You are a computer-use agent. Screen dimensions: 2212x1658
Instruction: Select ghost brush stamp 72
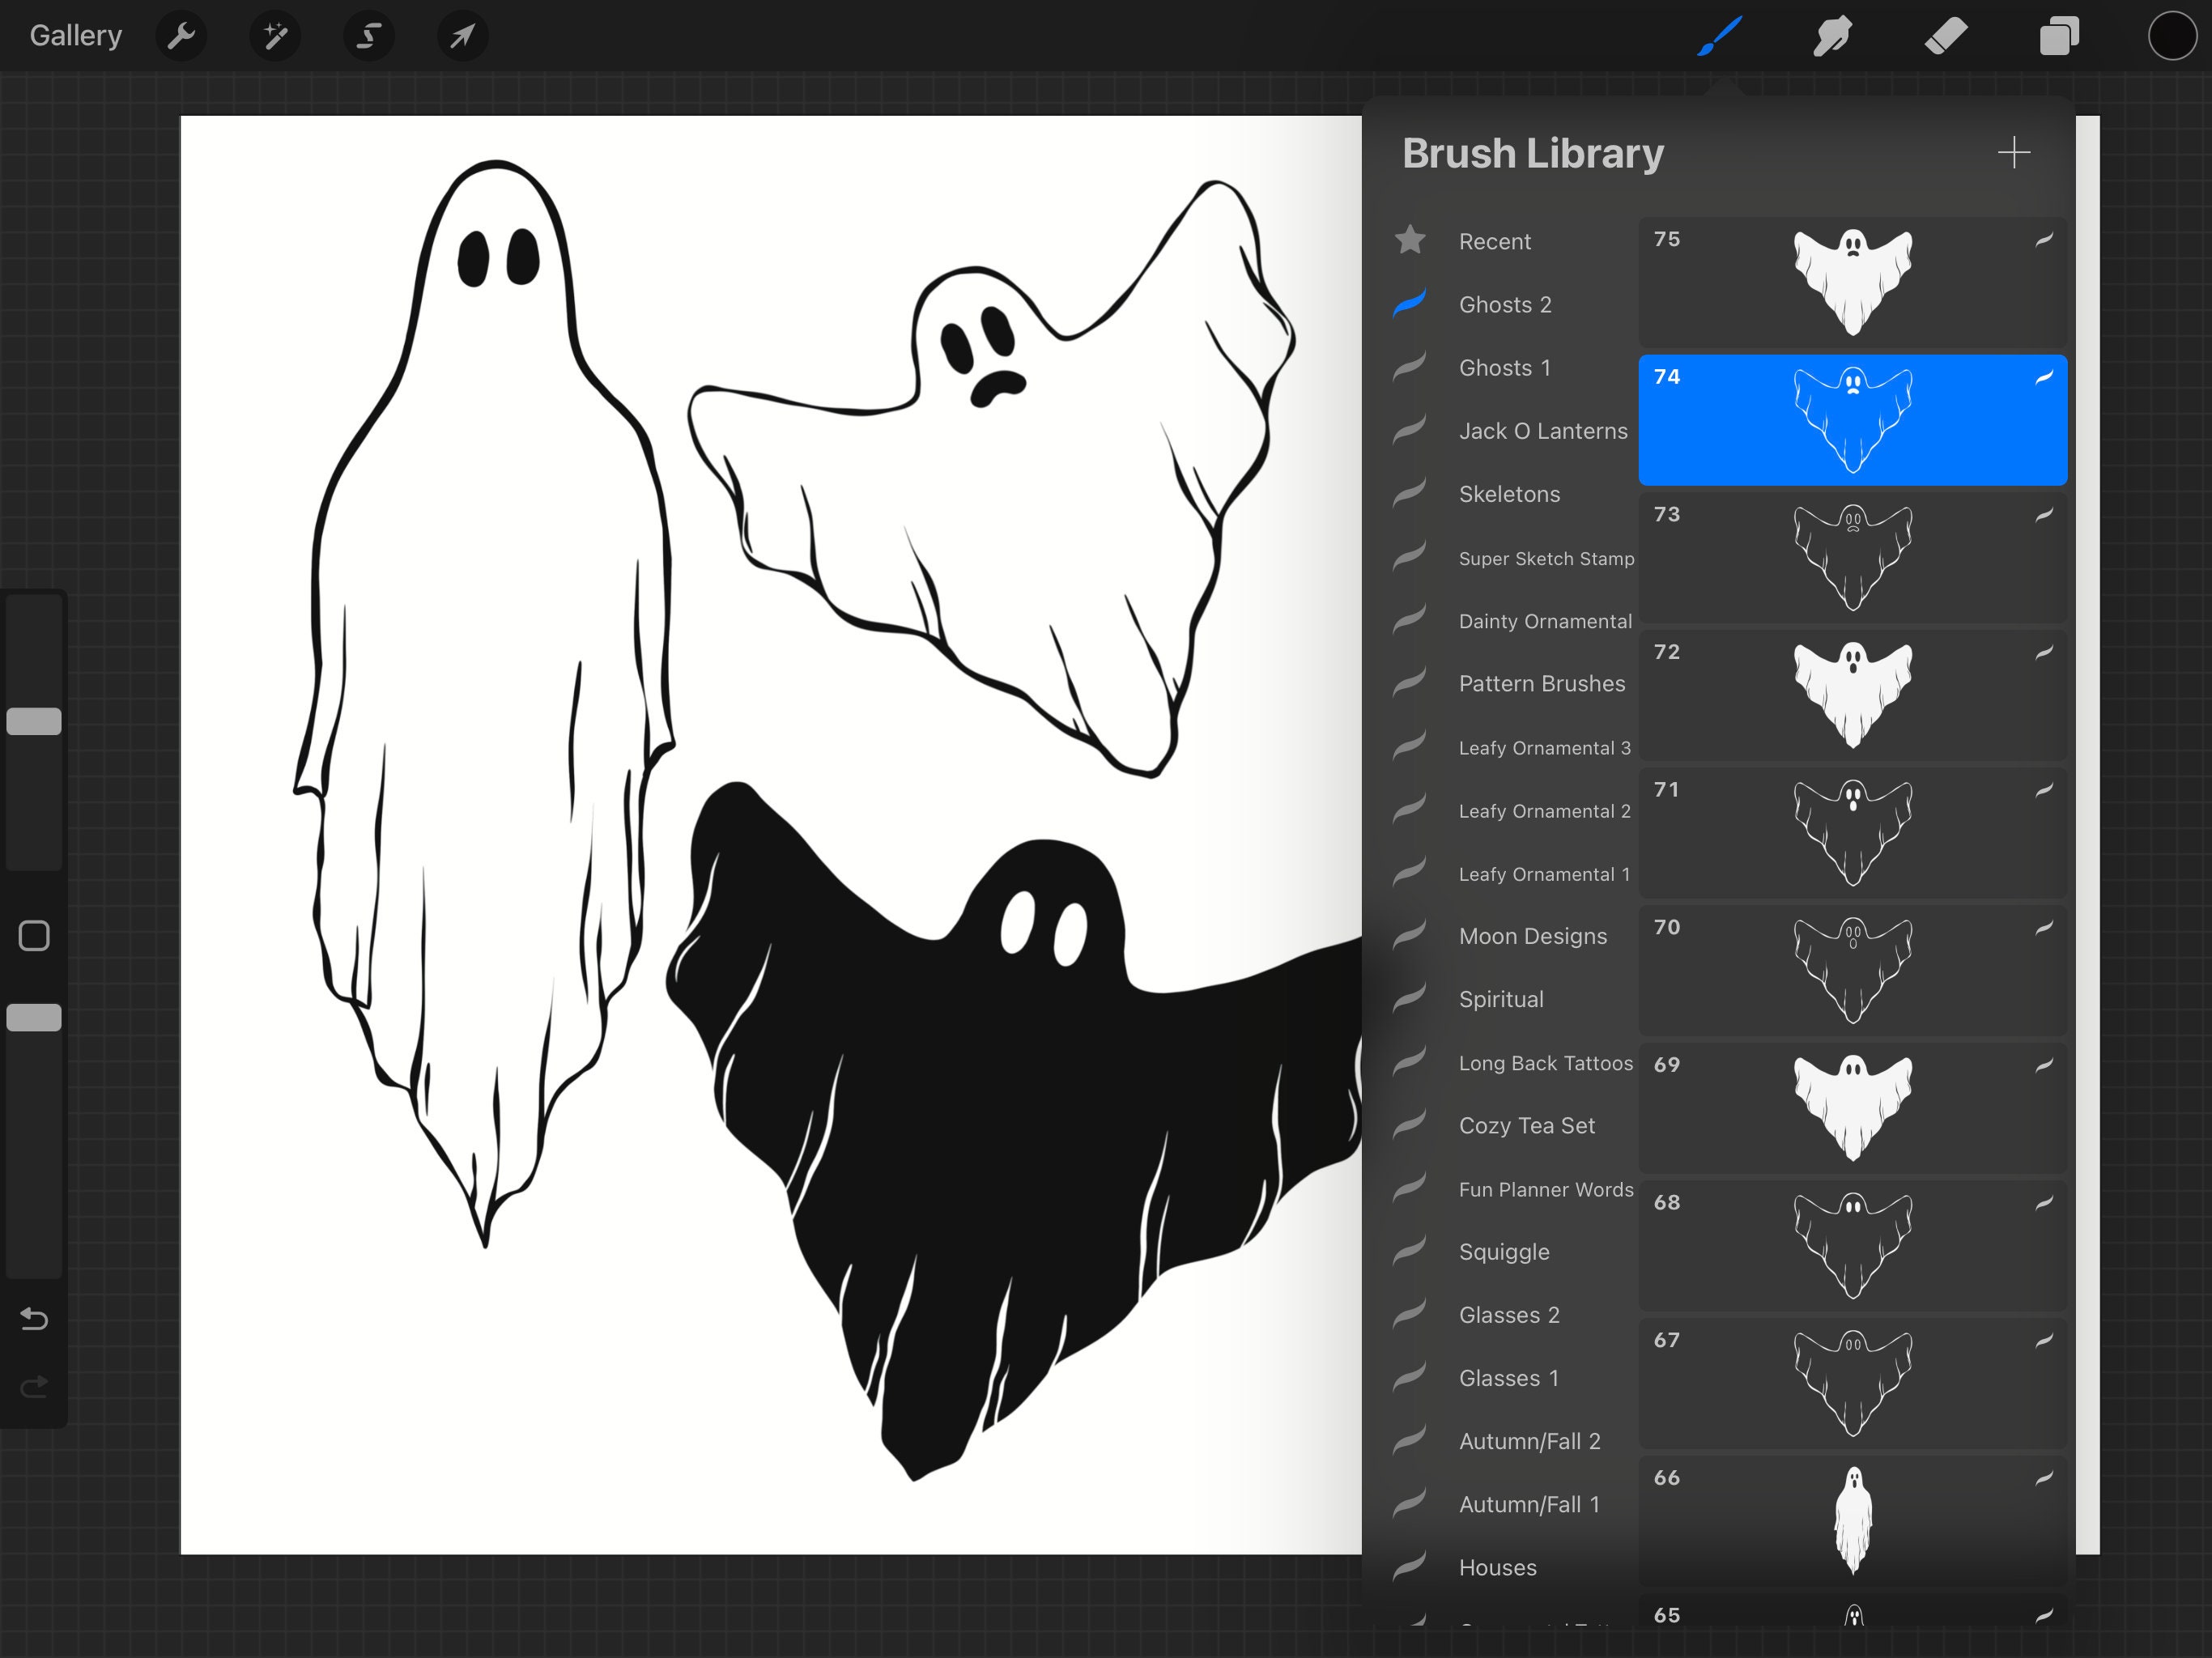[1851, 694]
